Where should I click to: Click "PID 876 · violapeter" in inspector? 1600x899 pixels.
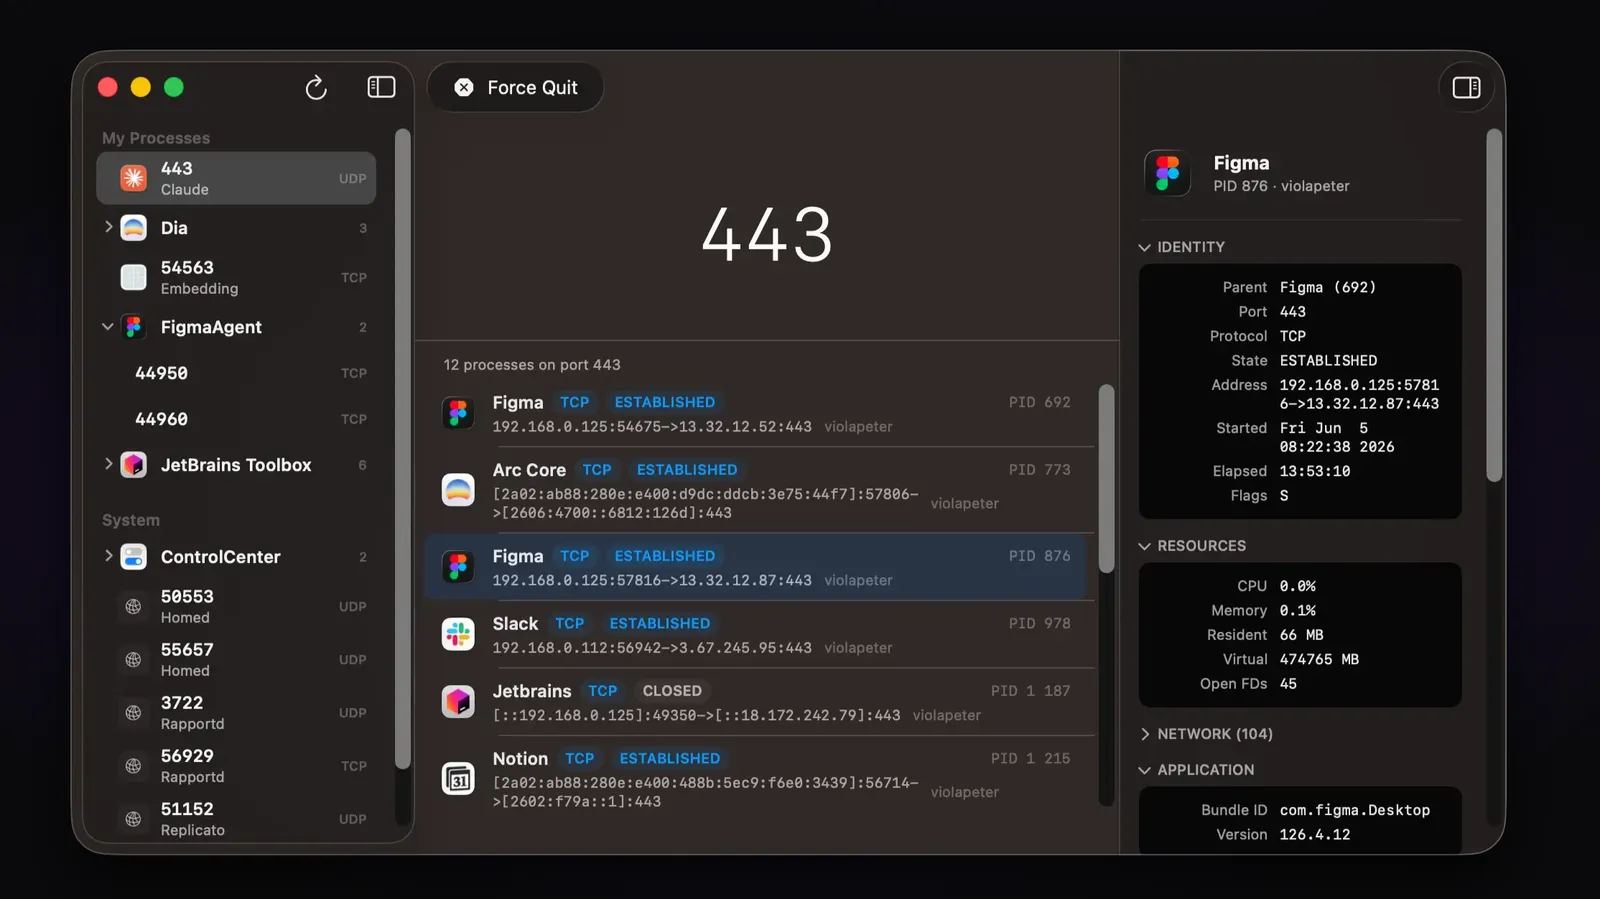[1281, 186]
